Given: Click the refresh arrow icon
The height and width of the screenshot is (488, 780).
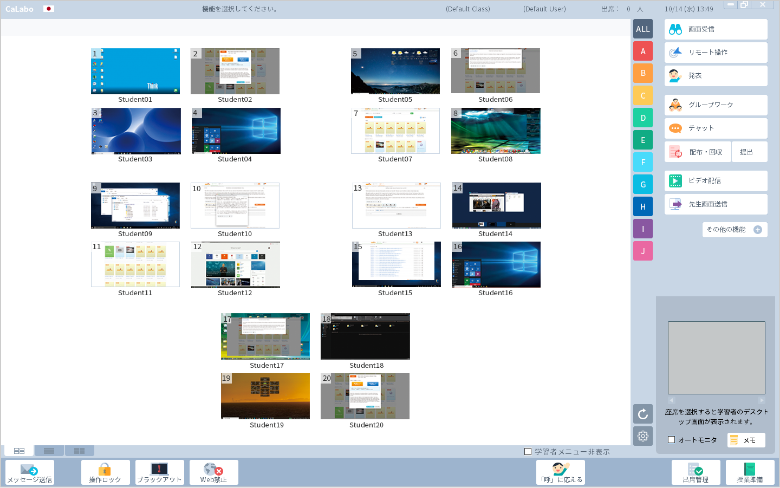Looking at the screenshot, I should pos(643,414).
